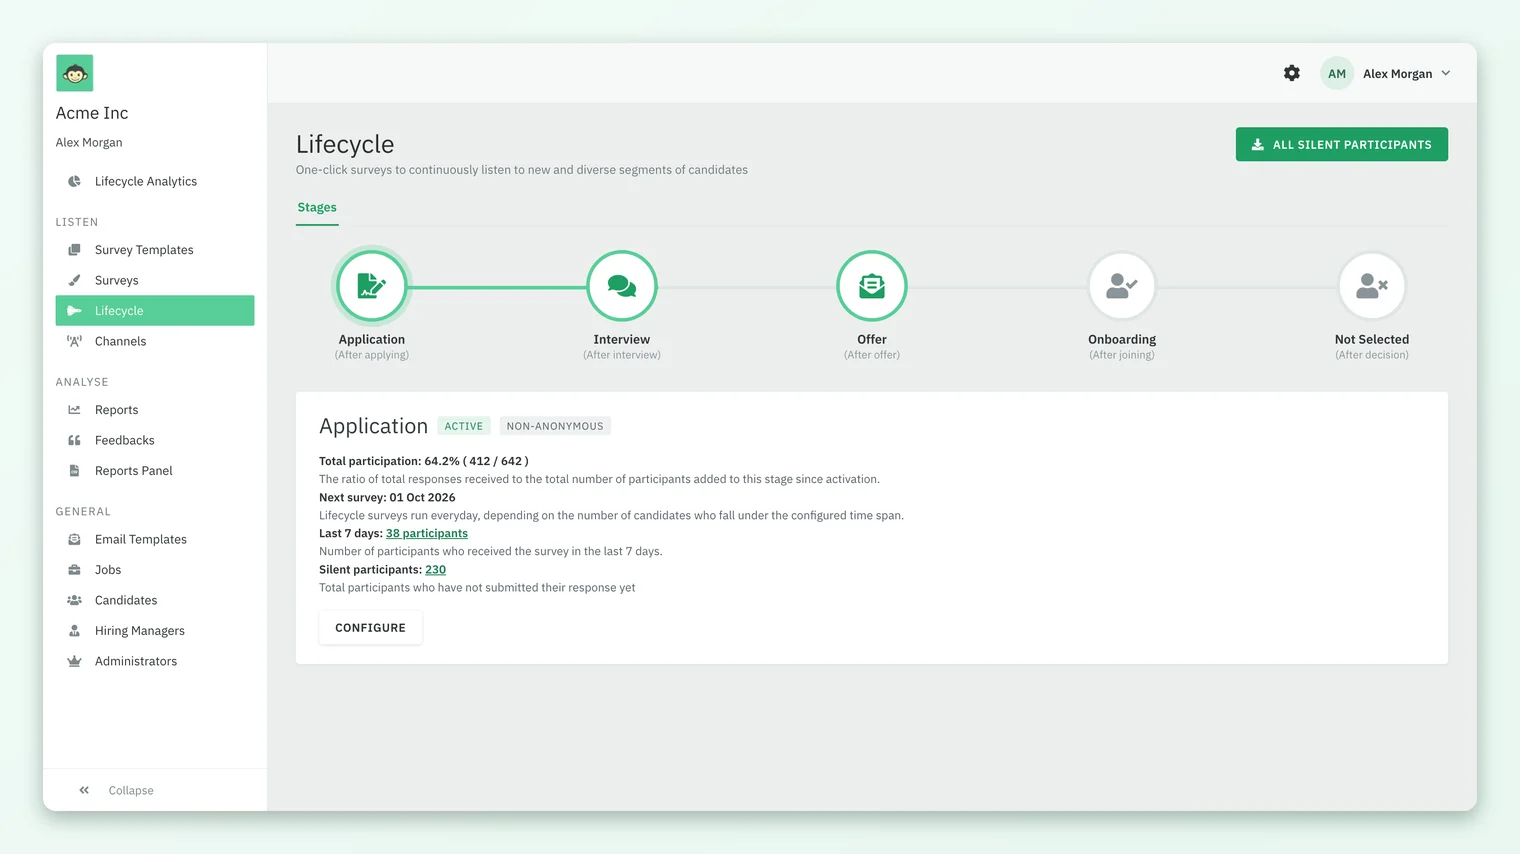Click the Application stage label under circle
The height and width of the screenshot is (854, 1520).
372,340
